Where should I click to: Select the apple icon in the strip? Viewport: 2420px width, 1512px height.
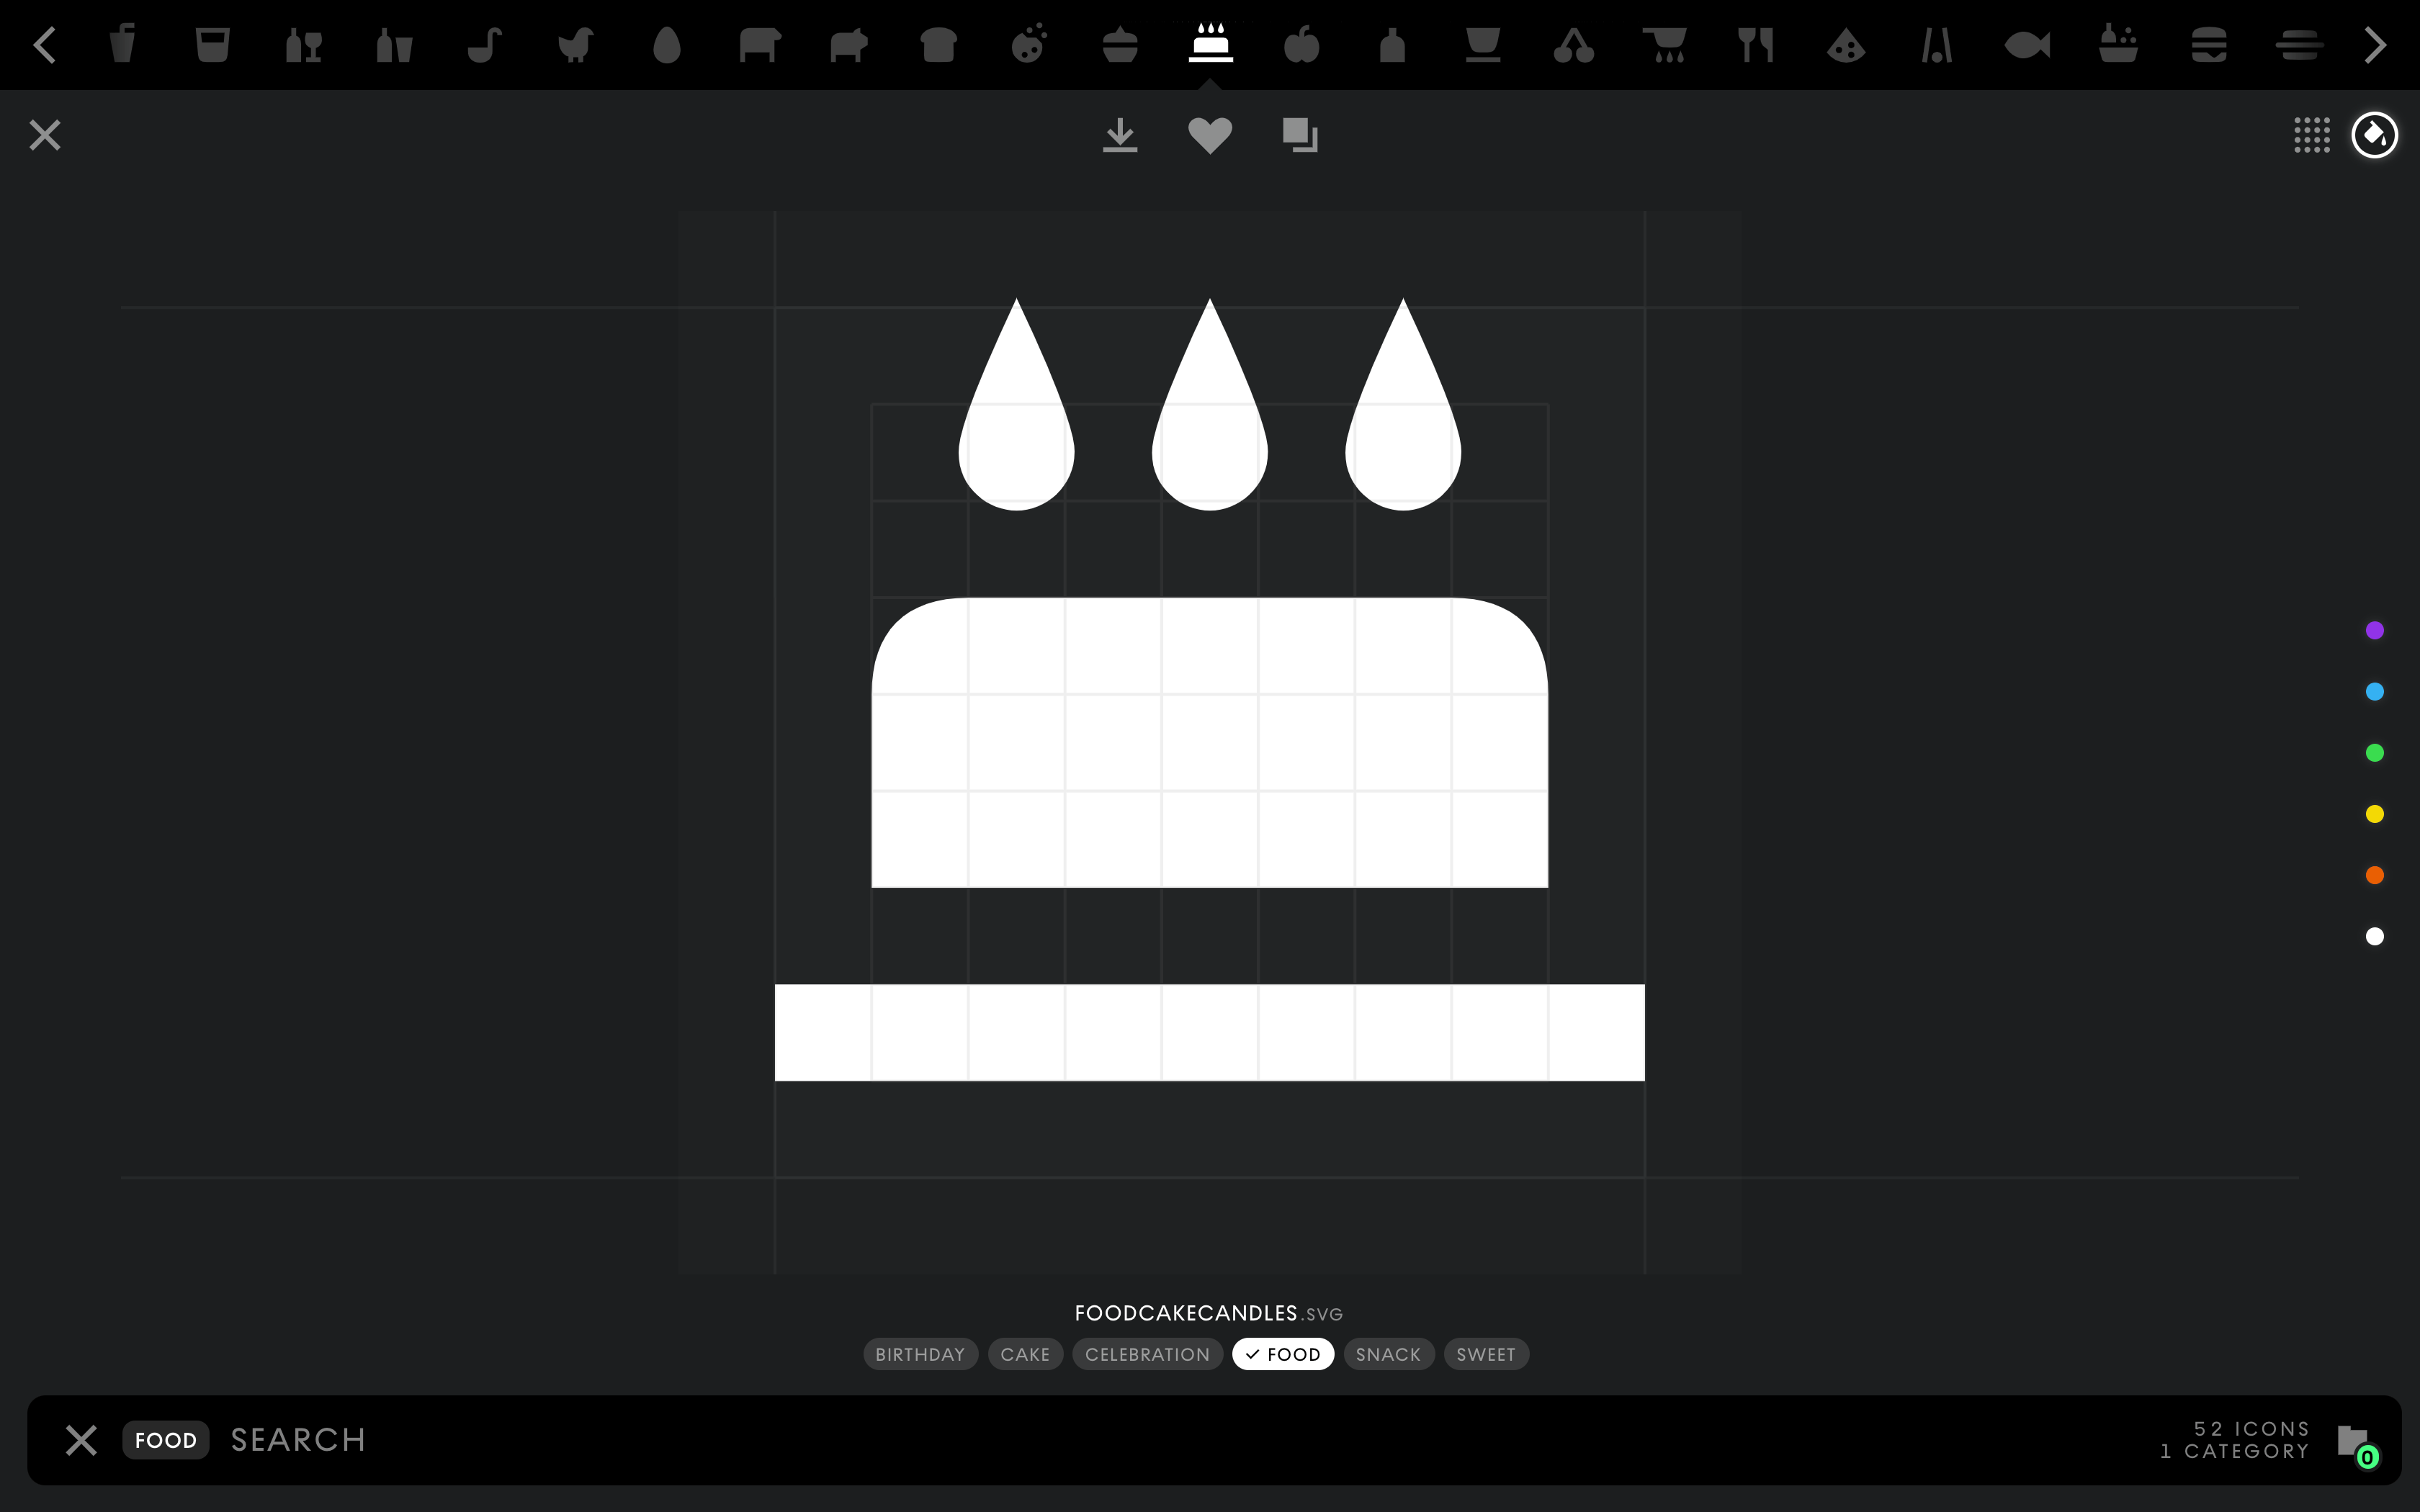point(1301,45)
